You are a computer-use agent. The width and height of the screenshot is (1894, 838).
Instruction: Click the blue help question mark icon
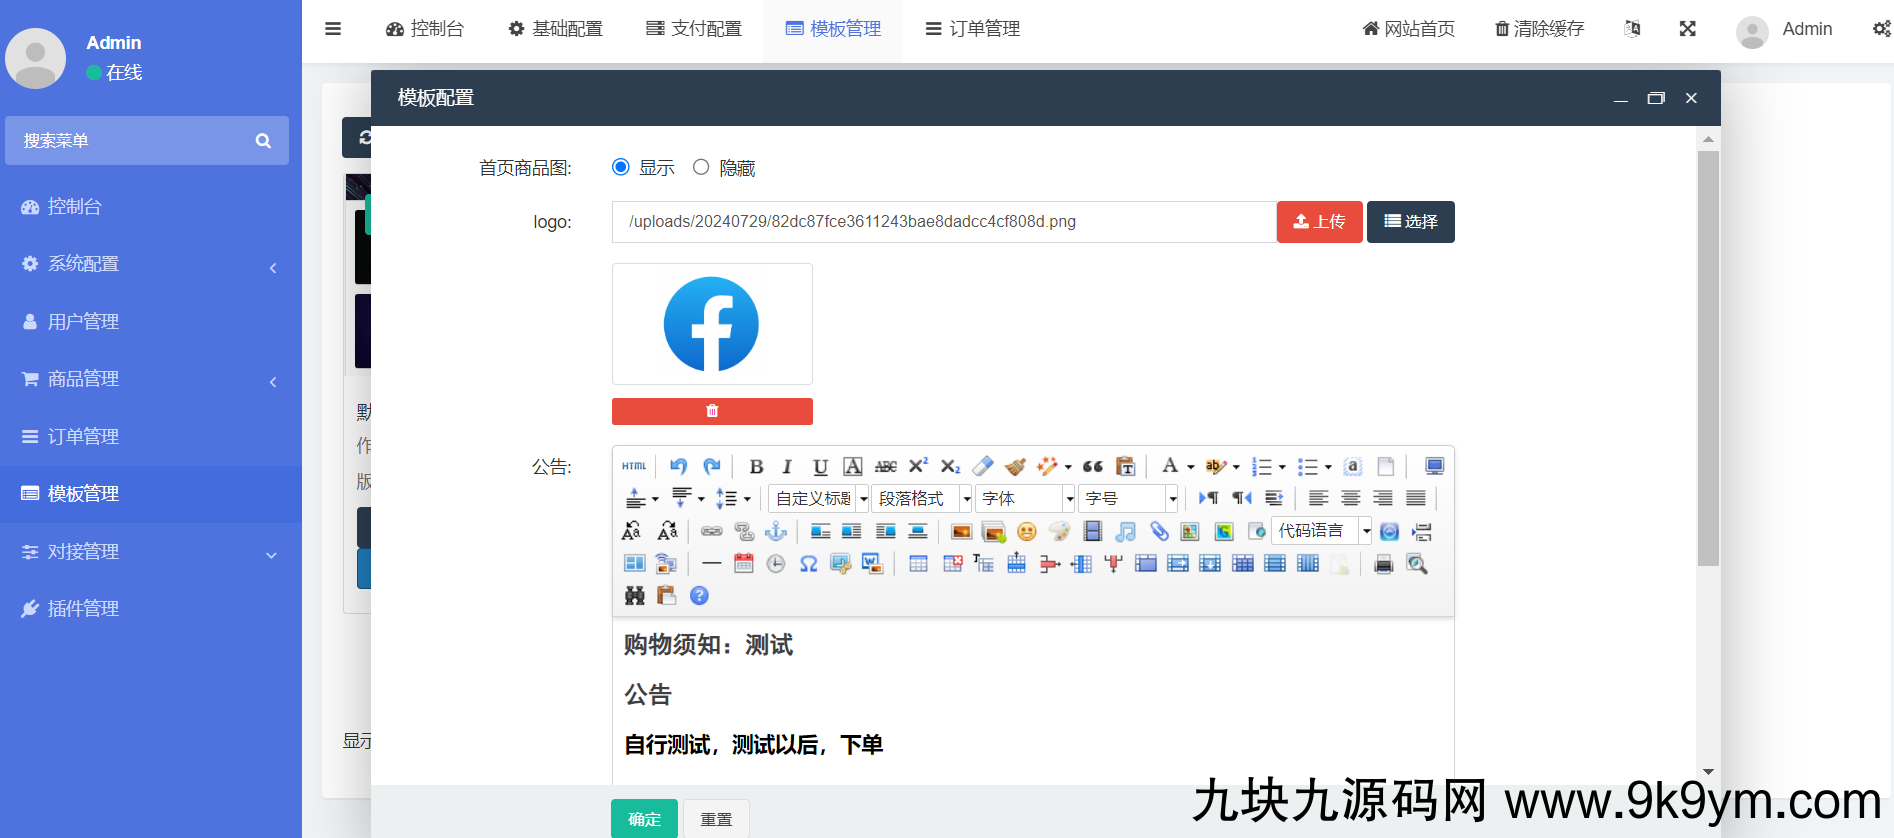[x=699, y=596]
